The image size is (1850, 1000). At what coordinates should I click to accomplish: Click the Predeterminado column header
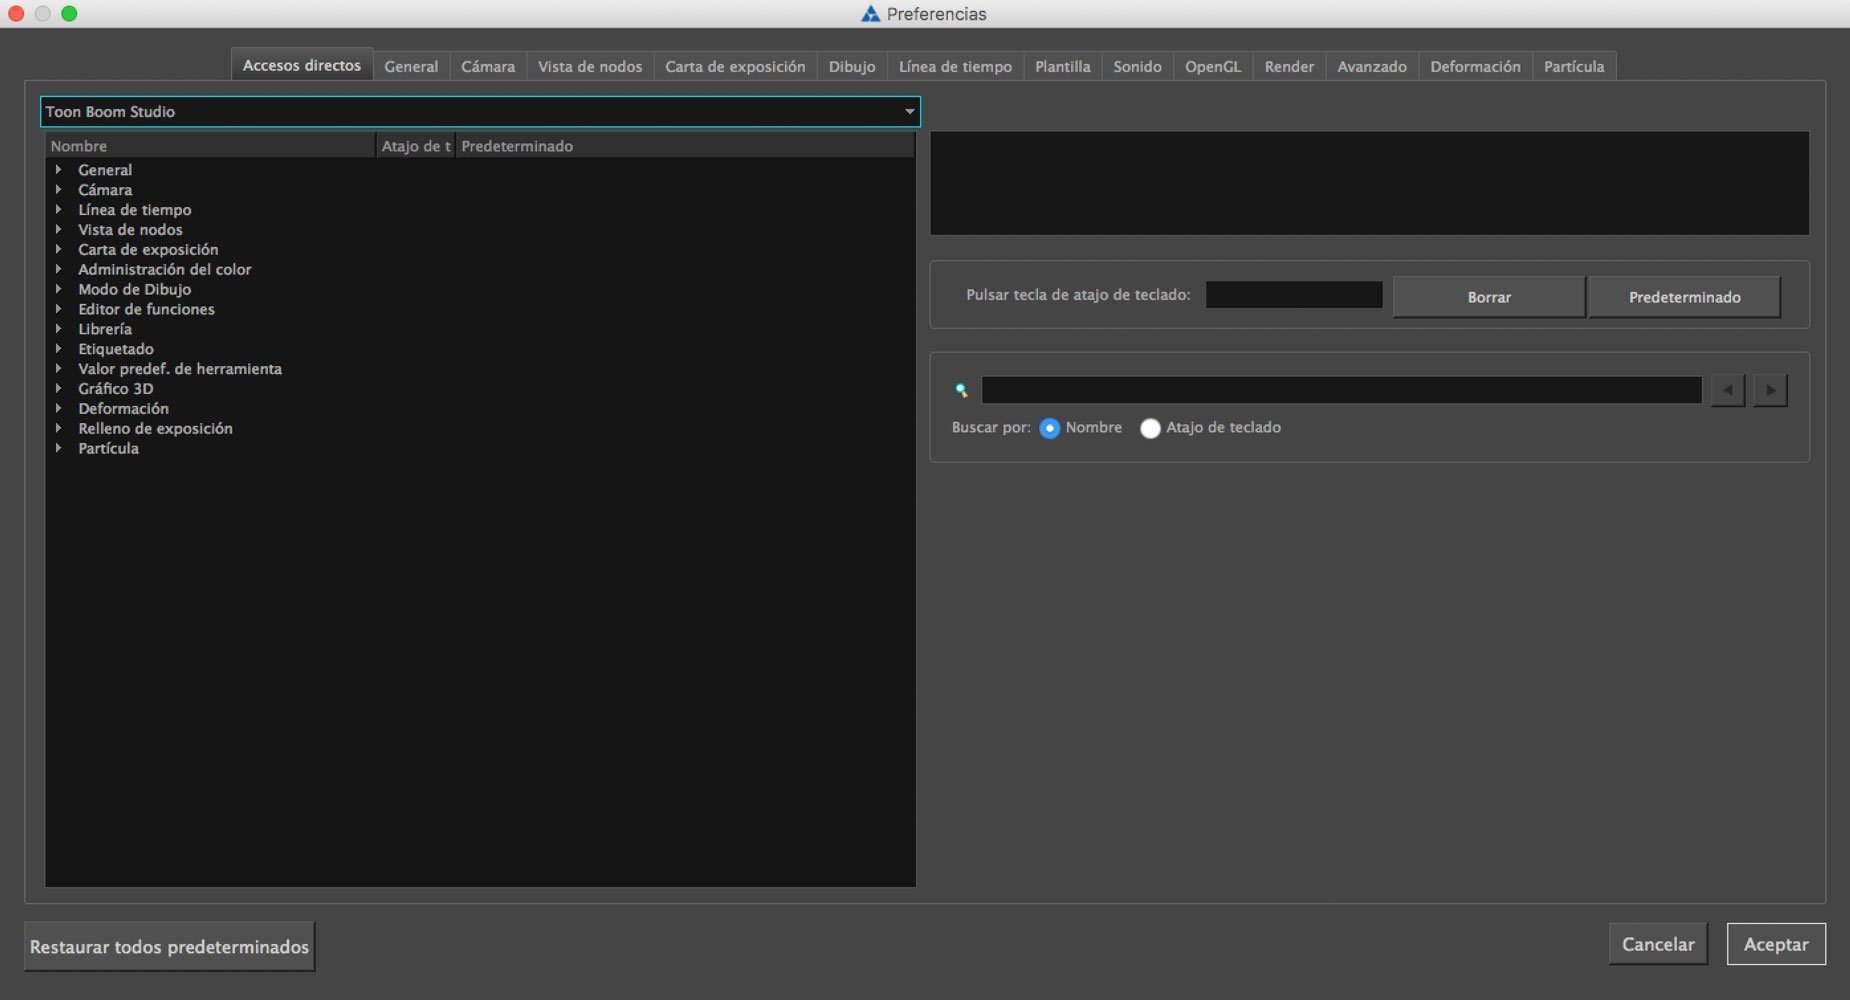coord(685,146)
